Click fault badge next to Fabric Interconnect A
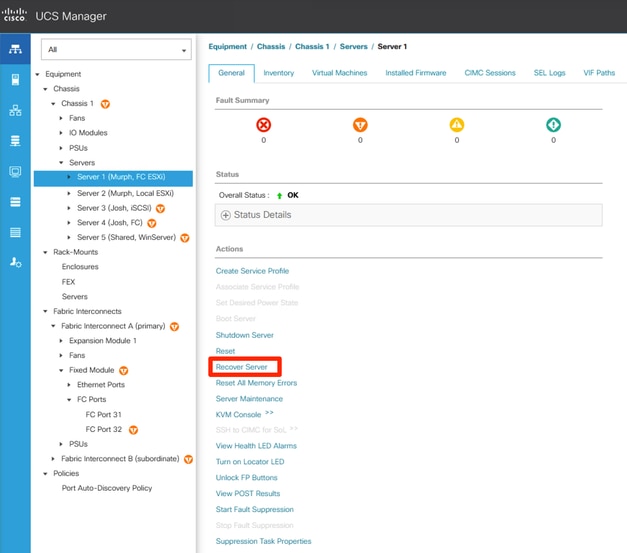Image resolution: width=627 pixels, height=553 pixels. click(x=174, y=327)
